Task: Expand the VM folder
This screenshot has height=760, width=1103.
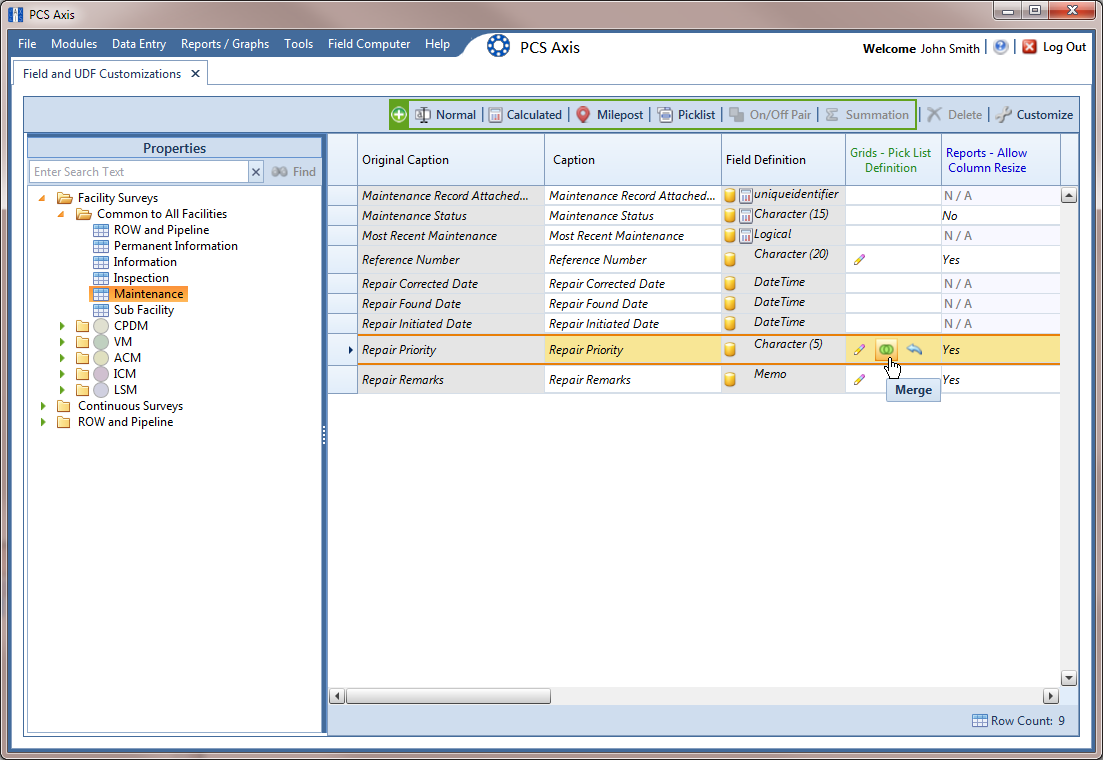Action: pyautogui.click(x=62, y=342)
